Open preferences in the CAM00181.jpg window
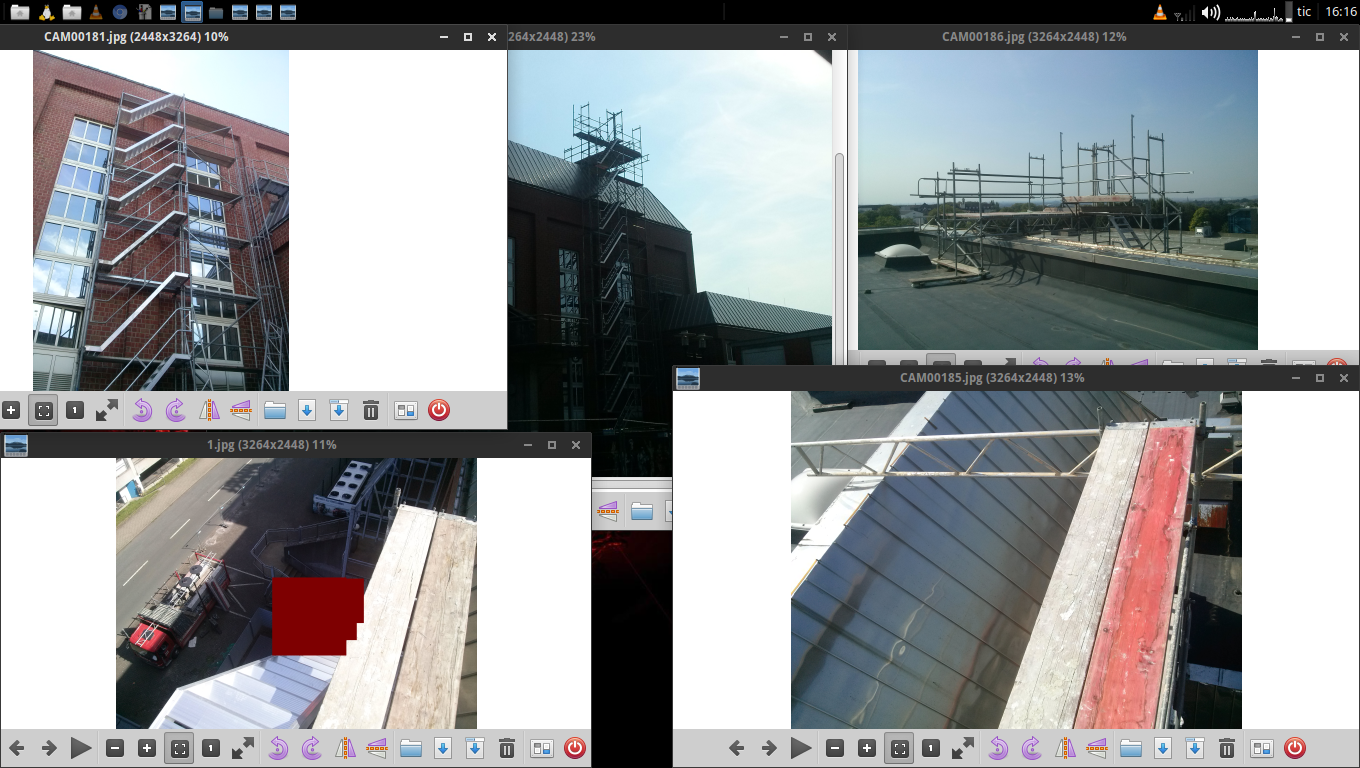The height and width of the screenshot is (768, 1360). (405, 410)
